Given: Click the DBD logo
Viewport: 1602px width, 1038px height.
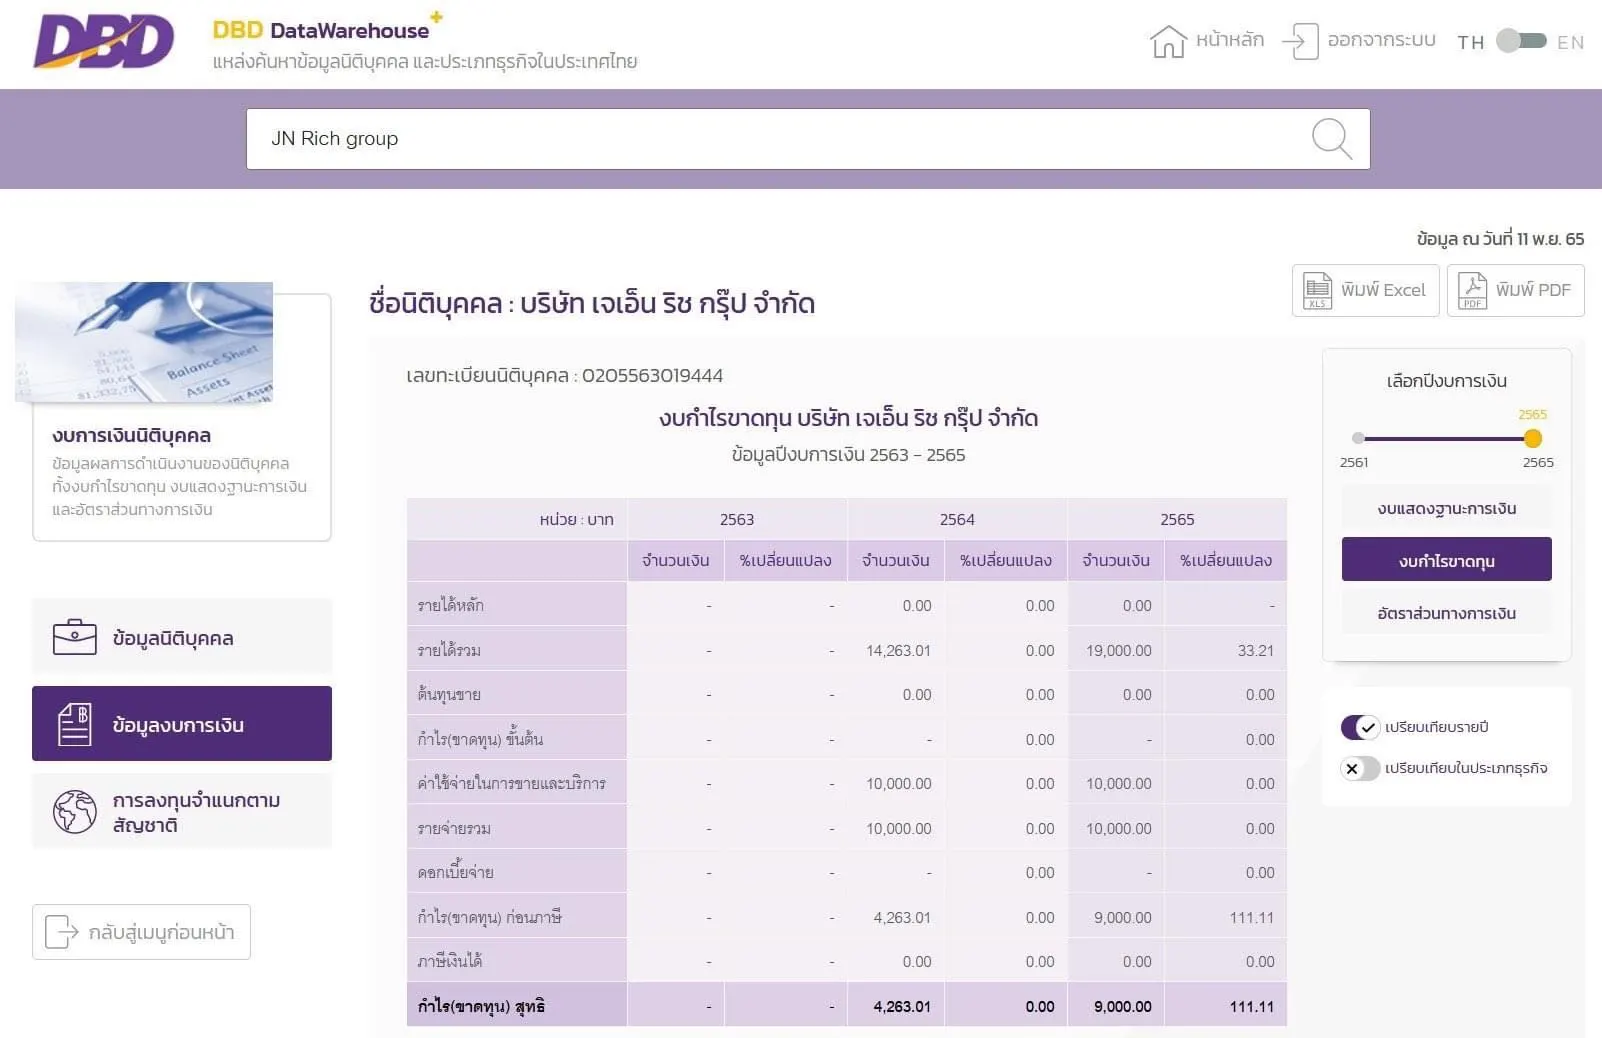Looking at the screenshot, I should 104,42.
